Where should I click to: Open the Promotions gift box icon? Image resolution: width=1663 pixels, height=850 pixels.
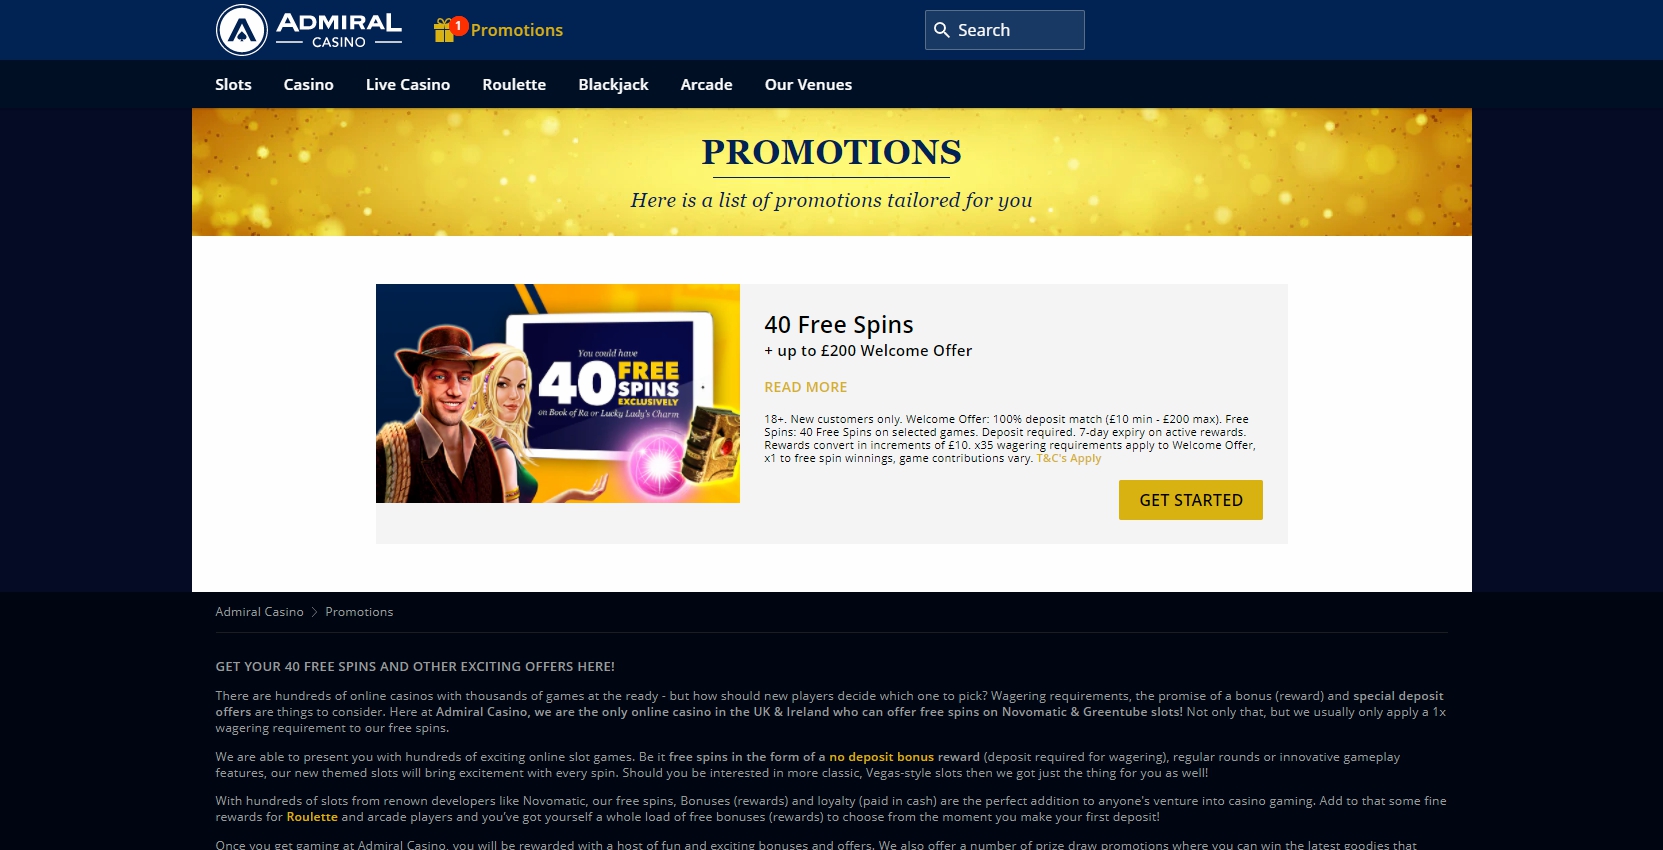click(444, 31)
